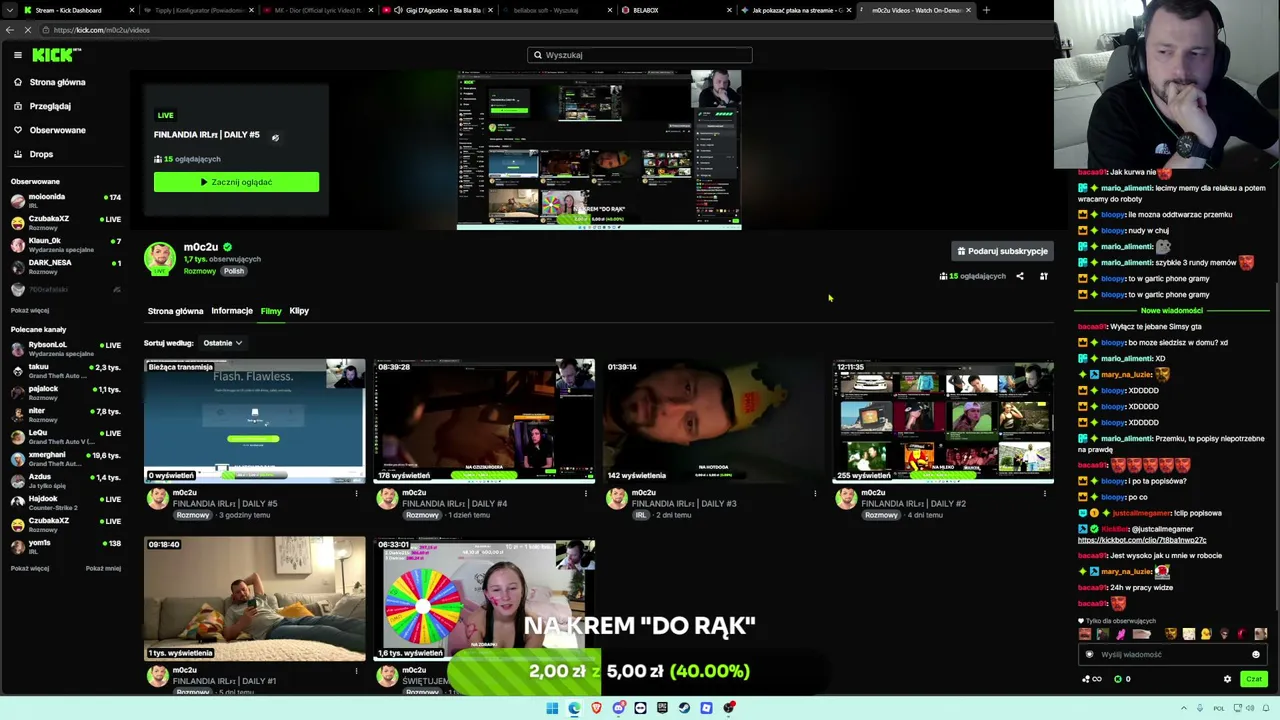The width and height of the screenshot is (1280, 720).
Task: Click the green Kick coin balance icon
Action: tap(1118, 679)
